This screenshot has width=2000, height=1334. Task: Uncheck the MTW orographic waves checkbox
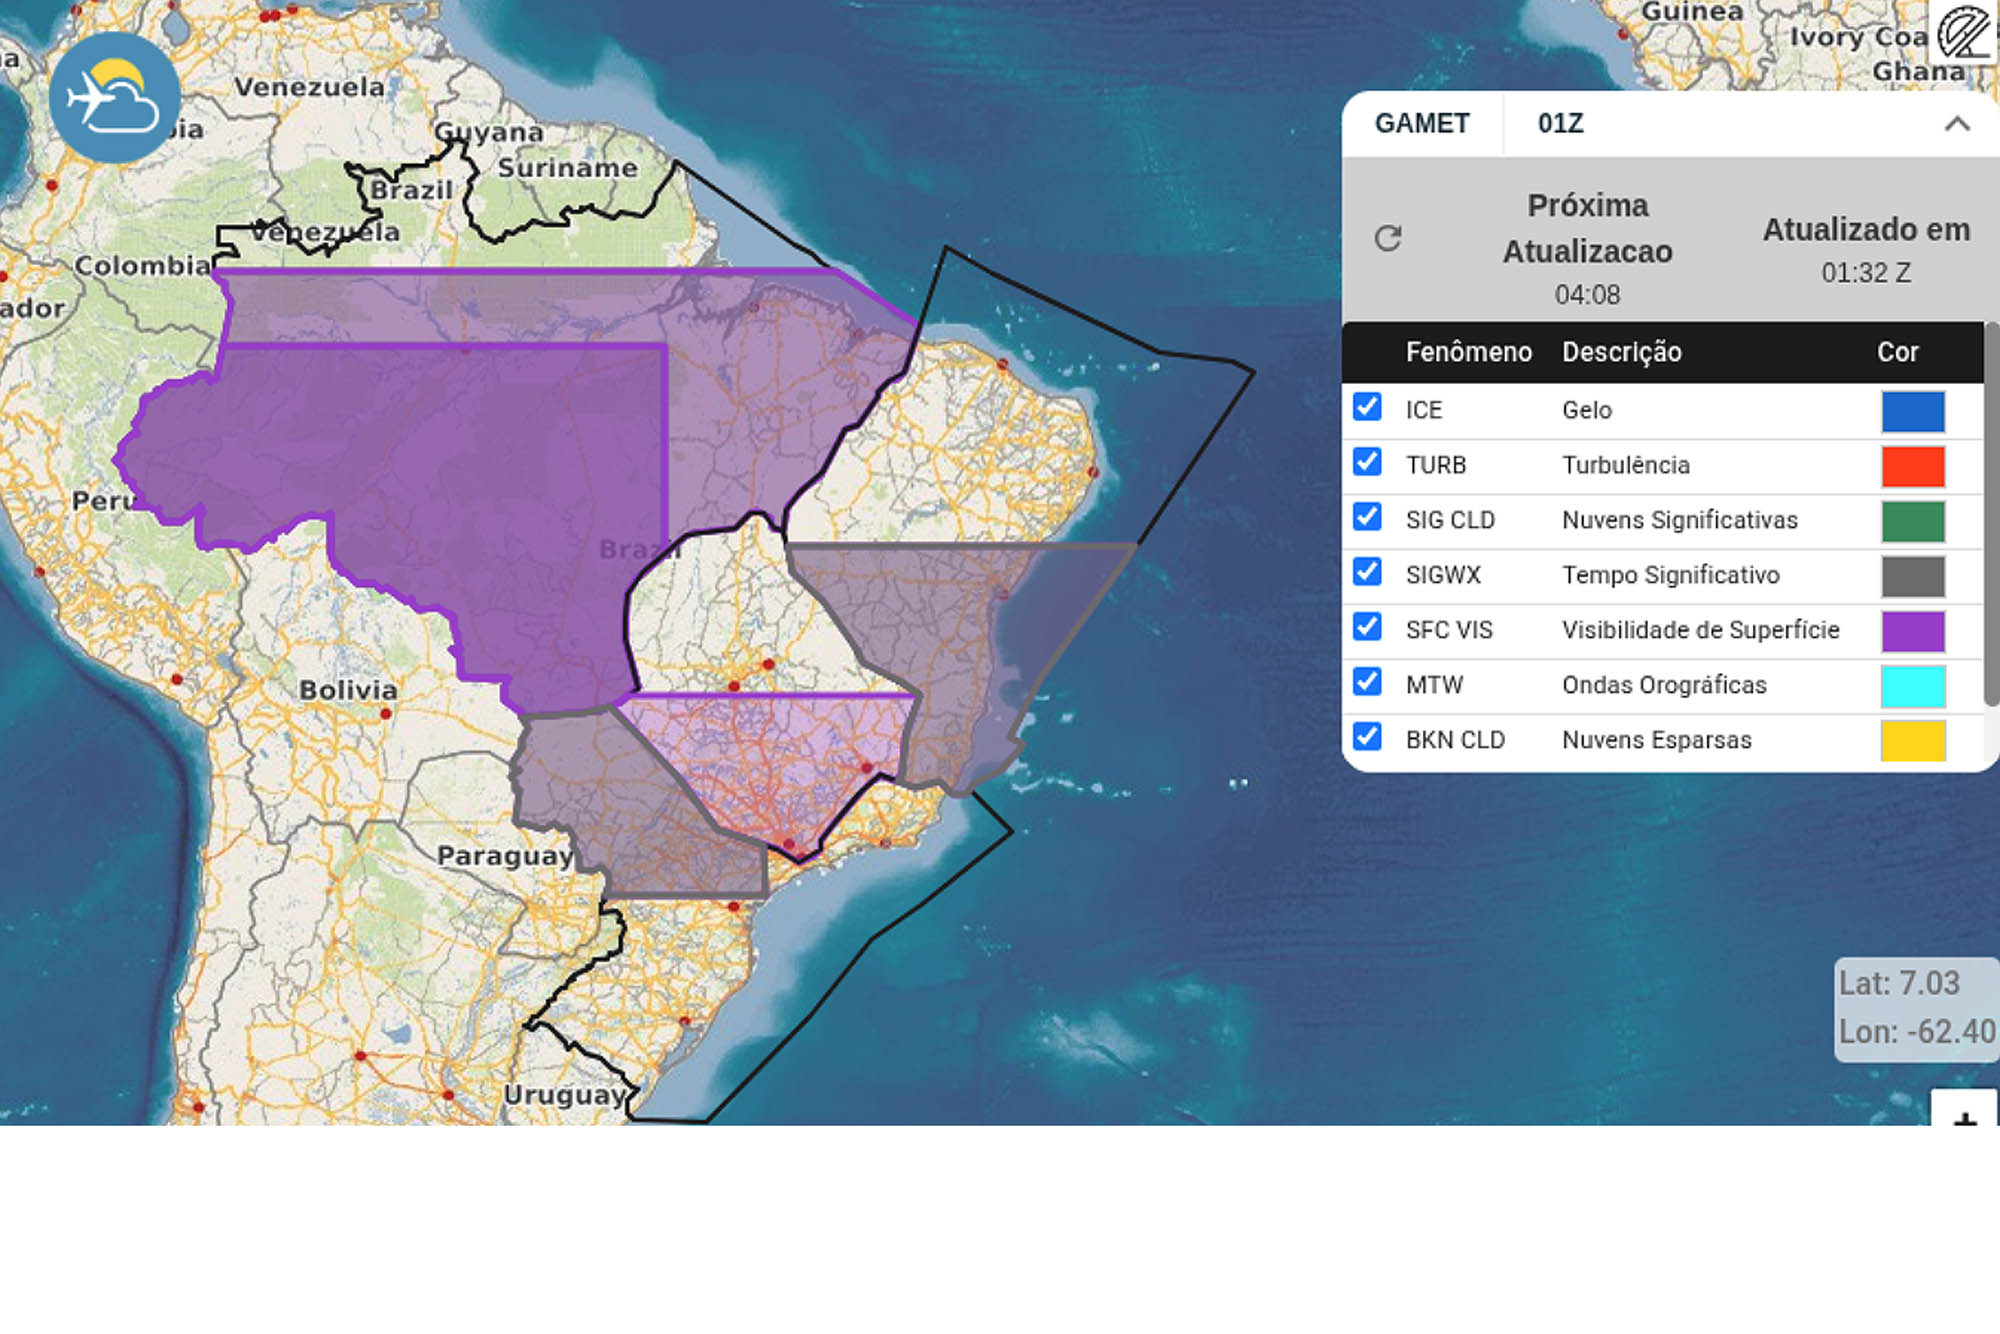(x=1367, y=682)
